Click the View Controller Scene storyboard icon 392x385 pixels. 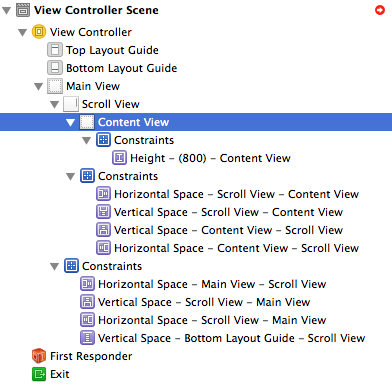tap(23, 10)
